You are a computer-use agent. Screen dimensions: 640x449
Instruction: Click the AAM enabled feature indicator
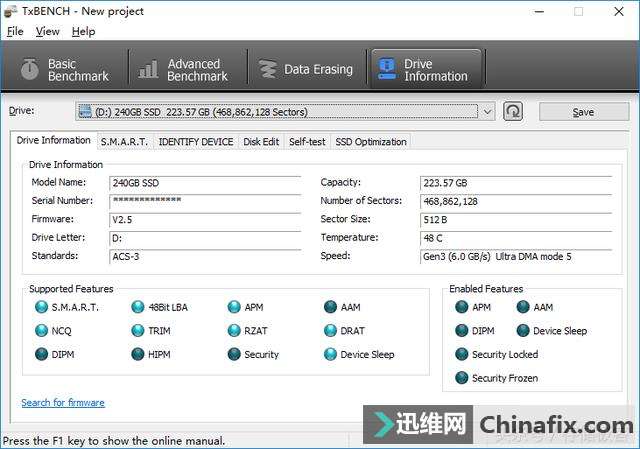click(523, 307)
